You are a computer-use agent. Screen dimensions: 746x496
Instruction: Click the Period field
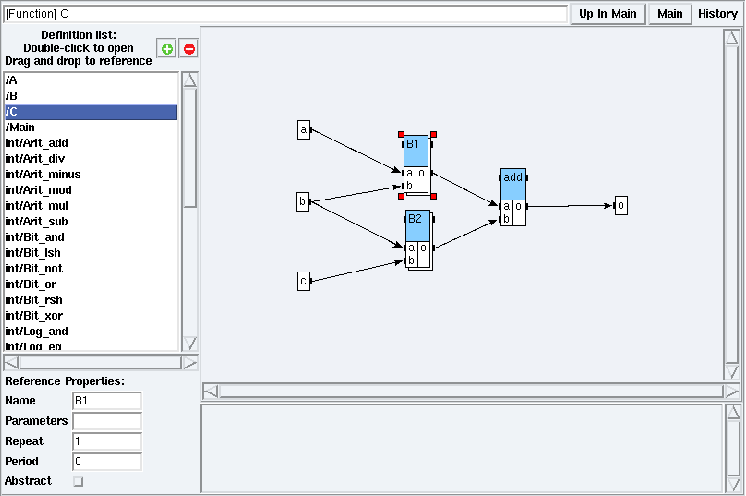pyautogui.click(x=107, y=461)
